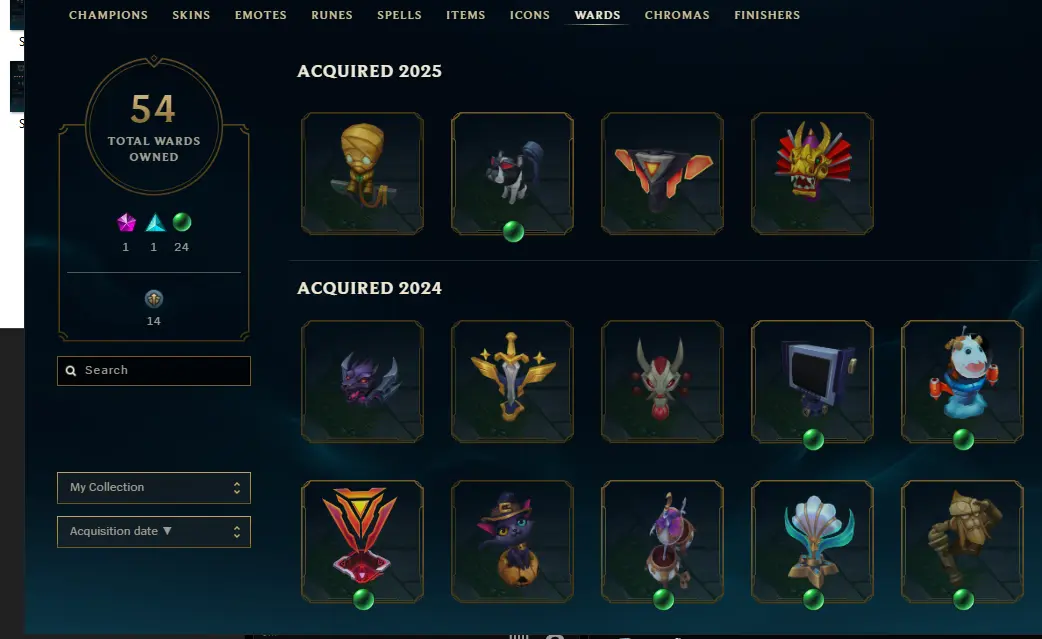Open the Finishers tab

(767, 15)
